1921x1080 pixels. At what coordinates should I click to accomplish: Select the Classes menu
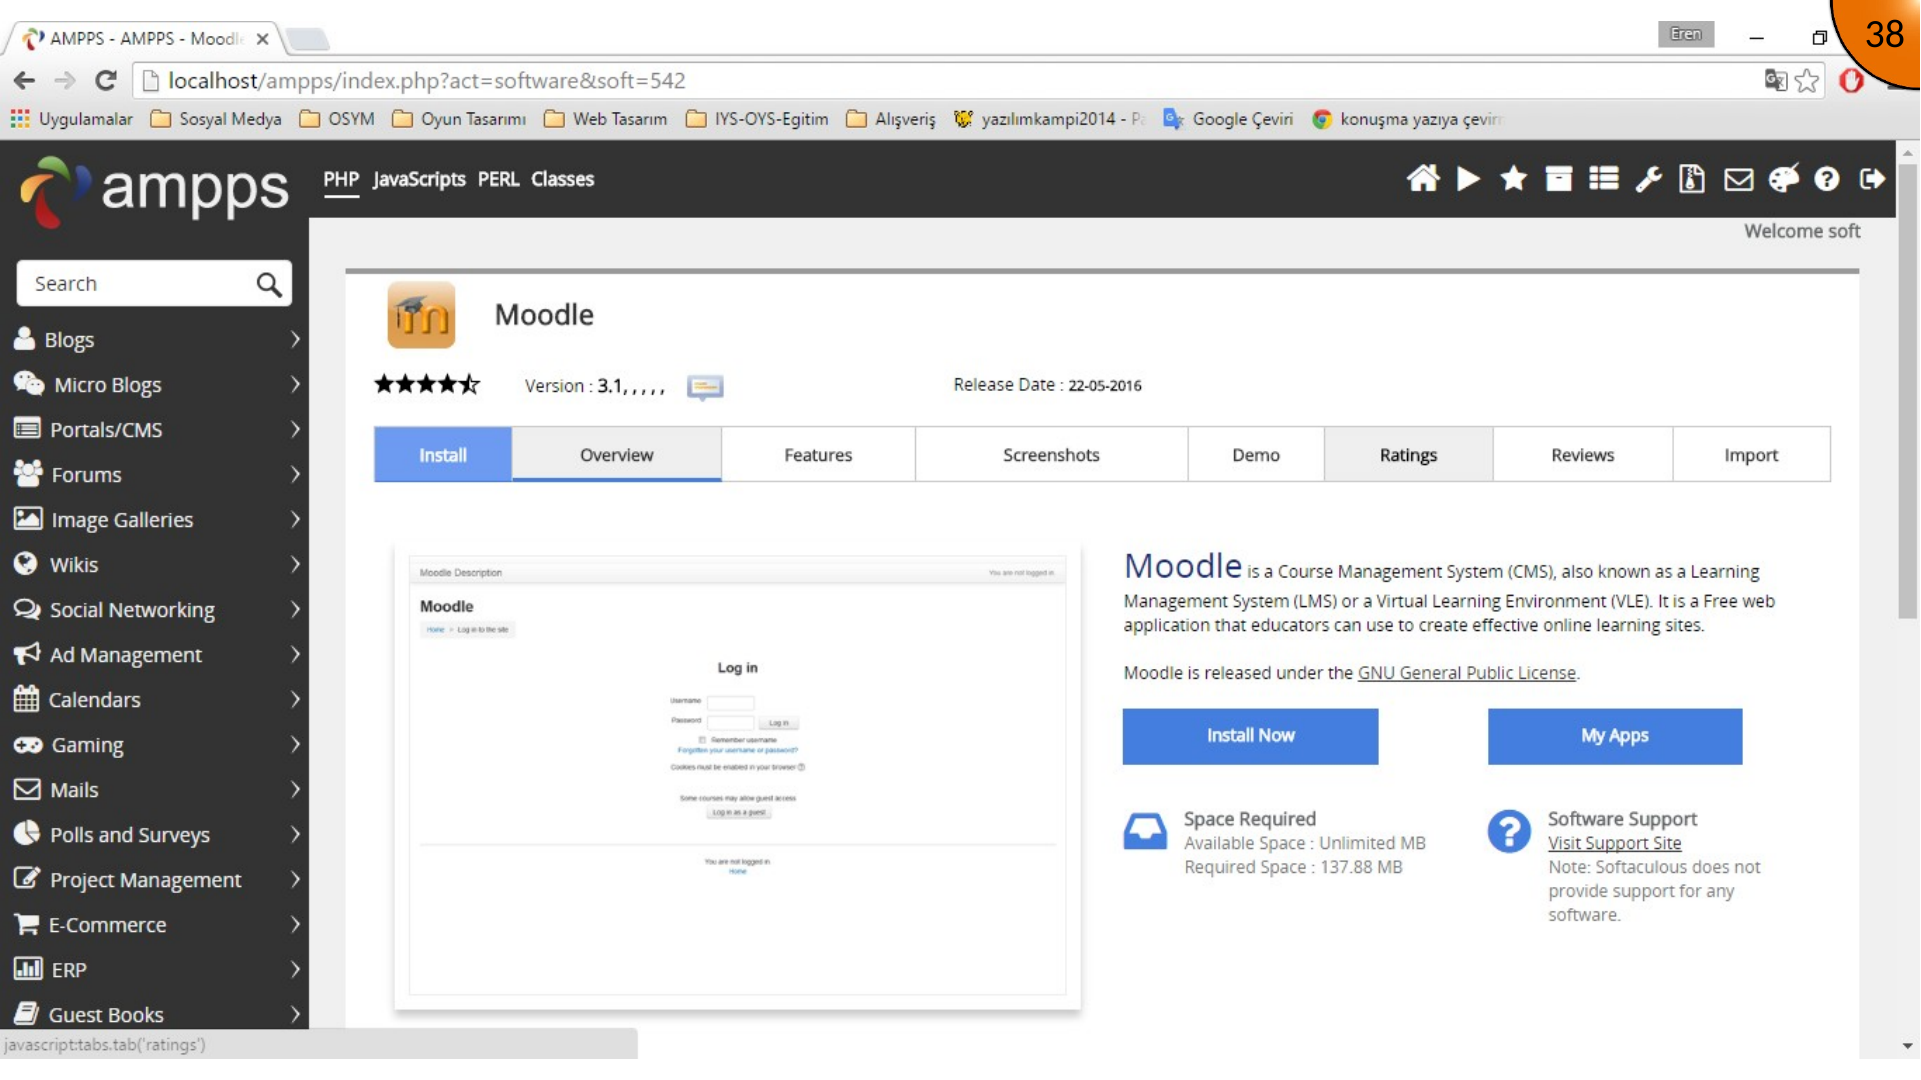[562, 179]
